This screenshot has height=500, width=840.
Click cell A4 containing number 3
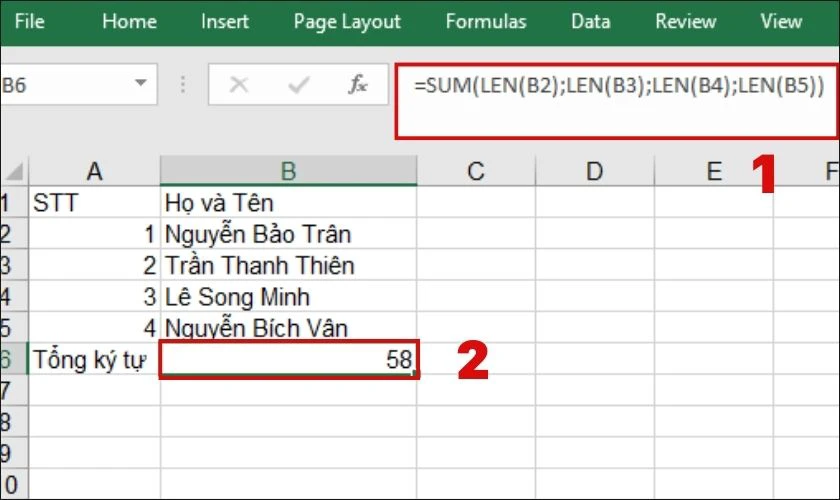(94, 296)
